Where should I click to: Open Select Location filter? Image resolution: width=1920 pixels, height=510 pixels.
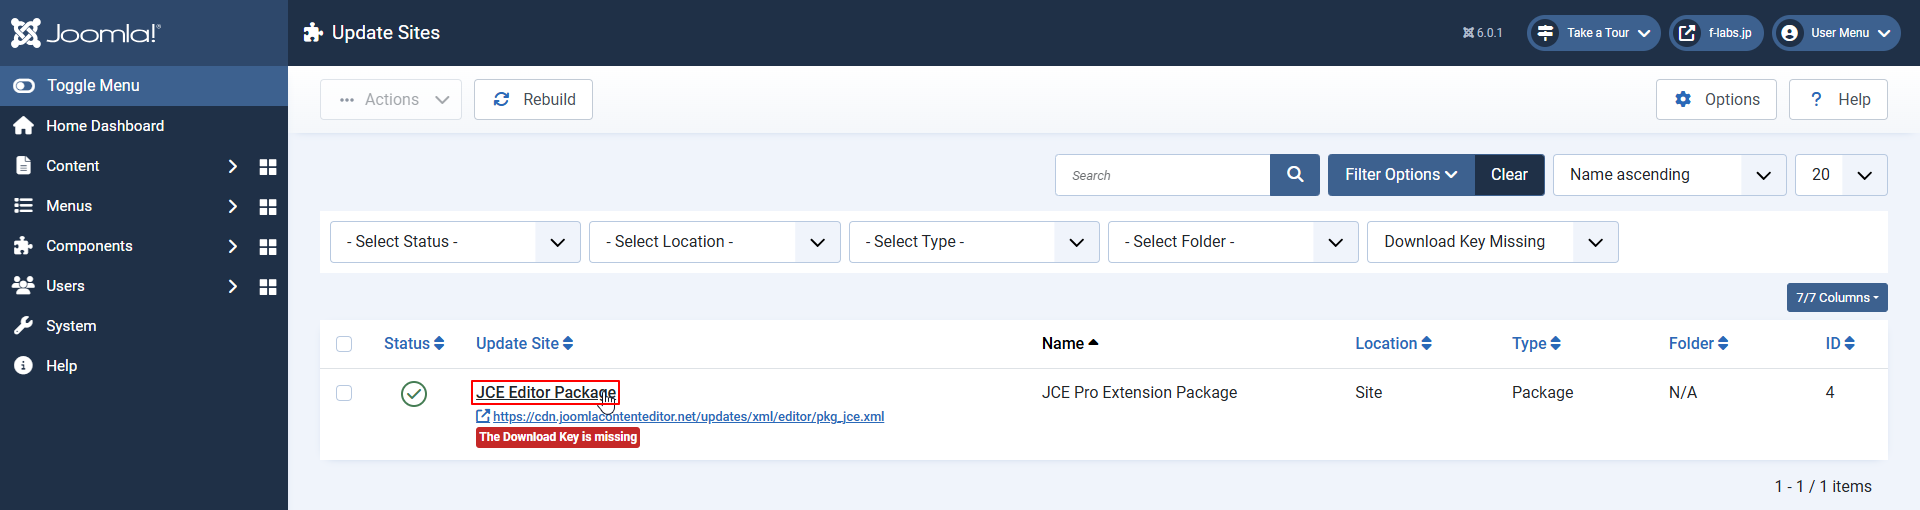pyautogui.click(x=714, y=242)
